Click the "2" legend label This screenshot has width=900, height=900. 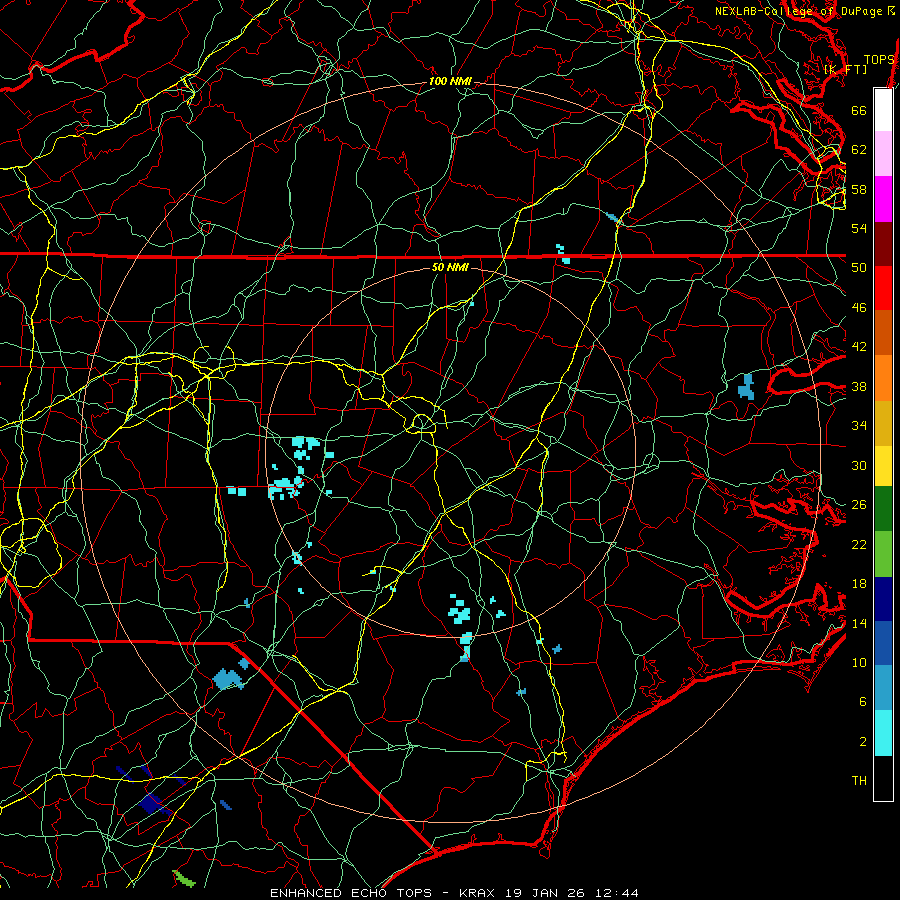click(862, 741)
